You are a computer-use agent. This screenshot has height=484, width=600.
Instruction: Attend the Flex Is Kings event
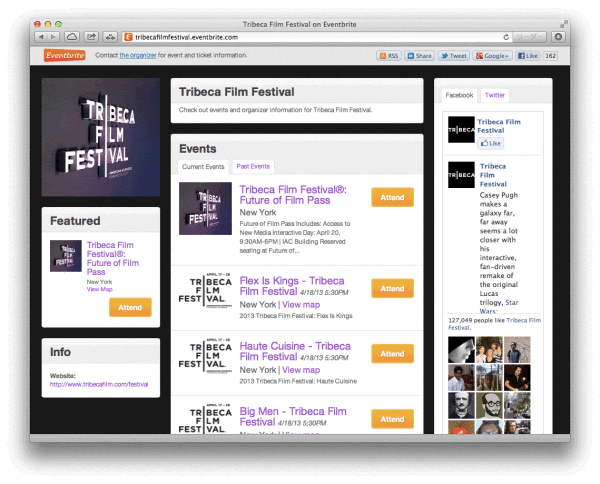coord(392,288)
